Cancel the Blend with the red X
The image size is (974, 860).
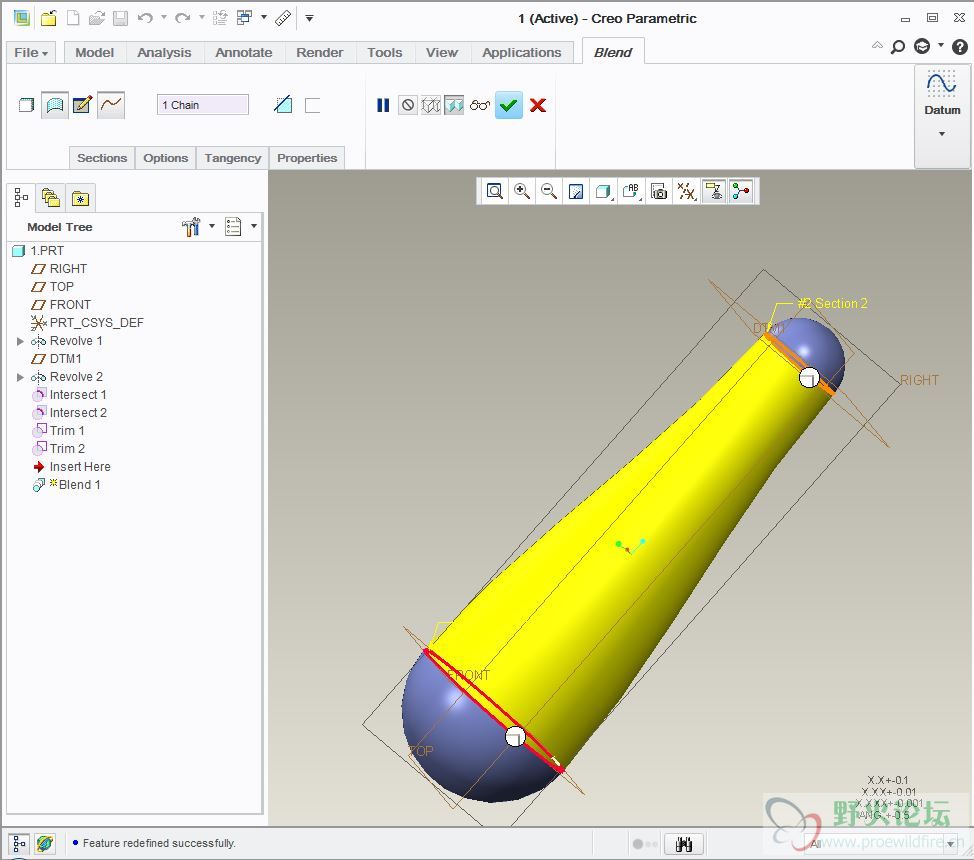538,105
